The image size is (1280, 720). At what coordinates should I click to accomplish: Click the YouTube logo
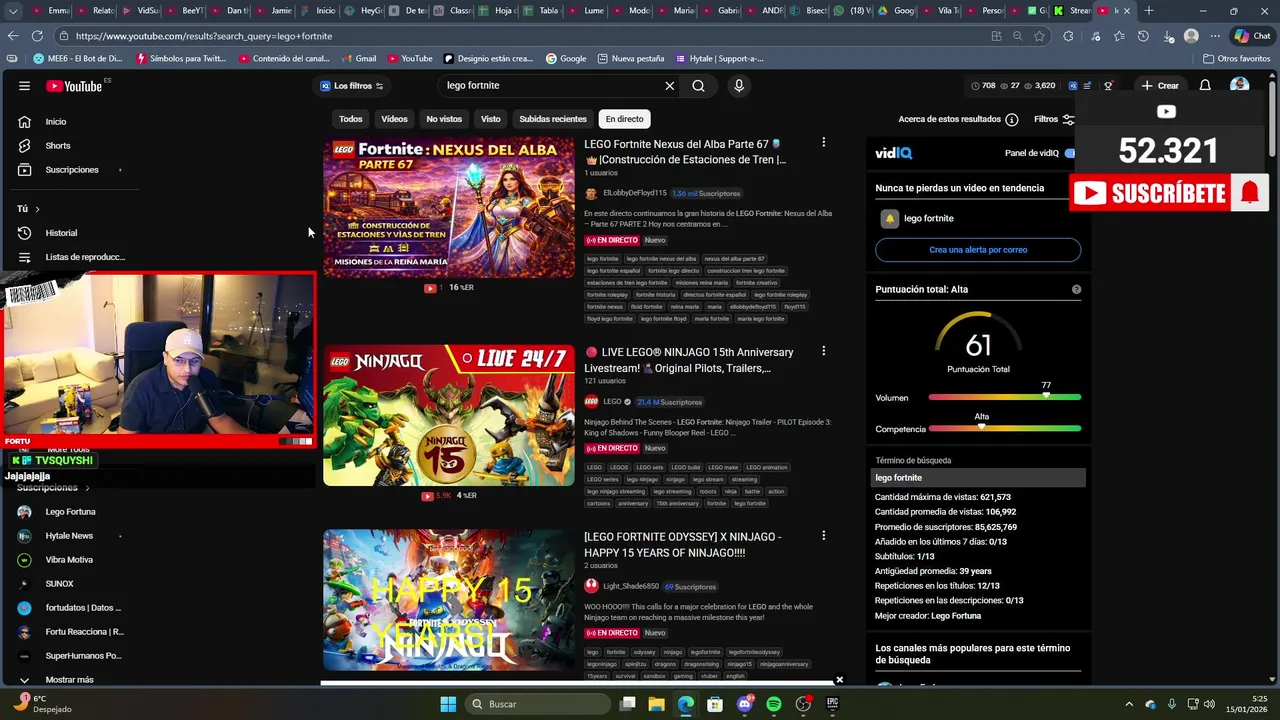click(x=73, y=86)
